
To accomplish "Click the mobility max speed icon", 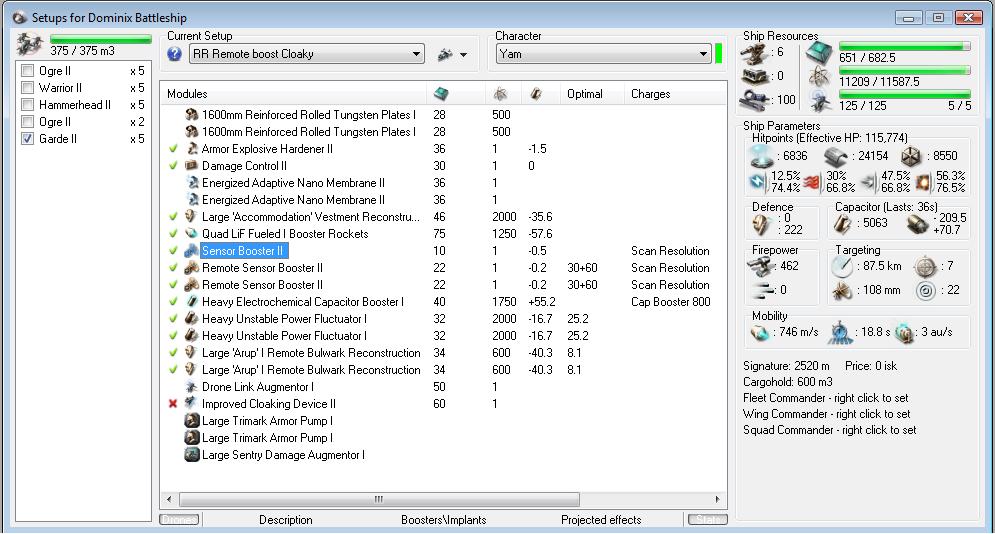I will click(760, 333).
